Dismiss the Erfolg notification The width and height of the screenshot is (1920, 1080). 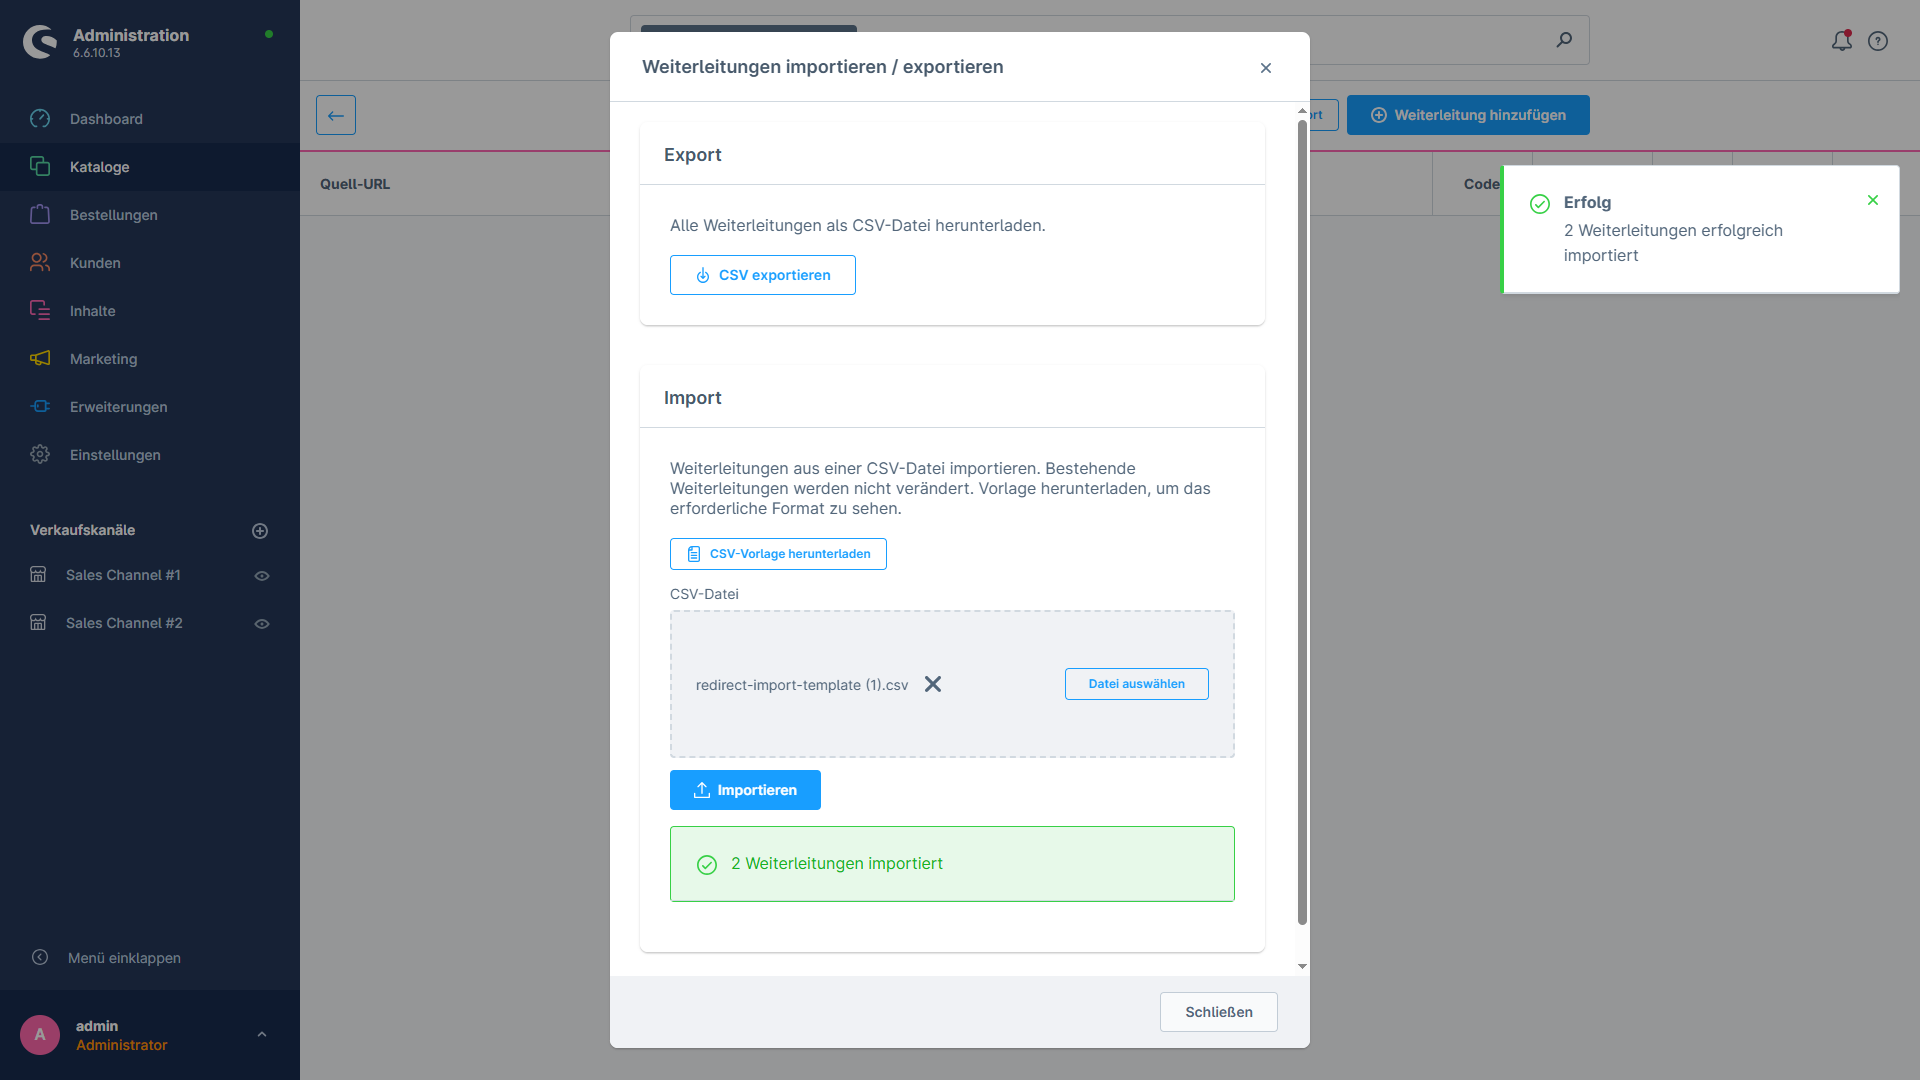click(1873, 200)
